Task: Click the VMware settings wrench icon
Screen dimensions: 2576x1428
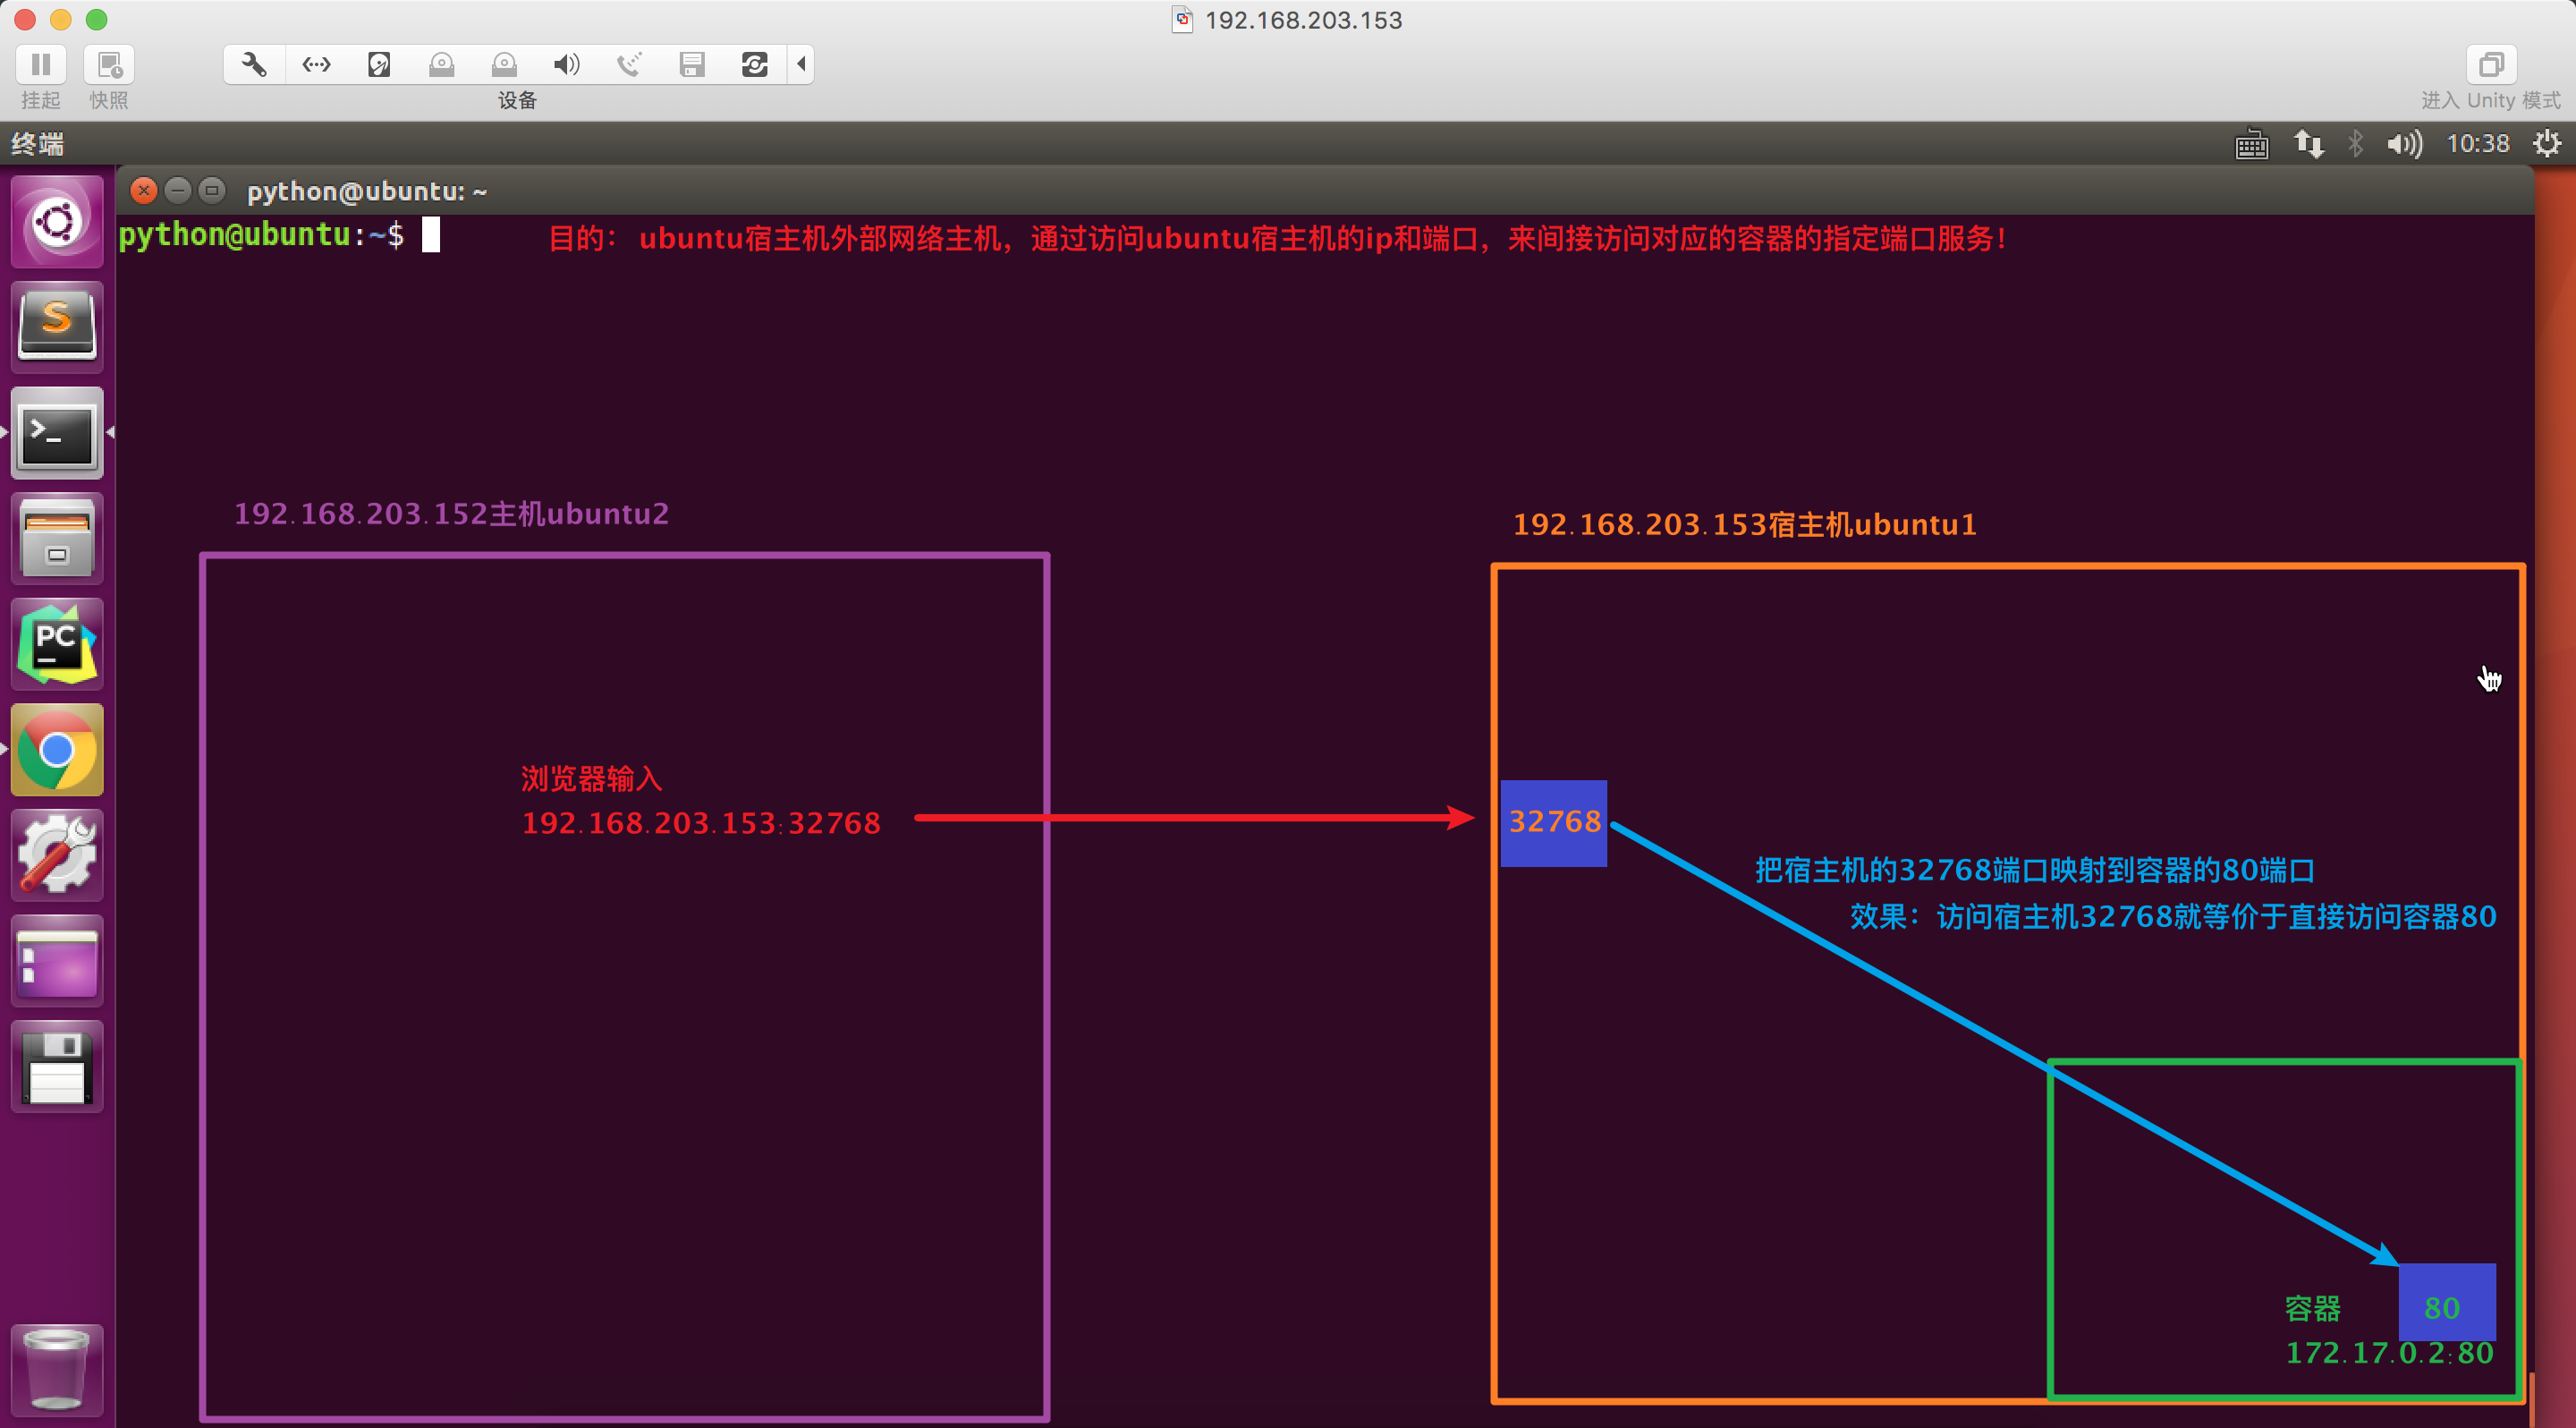Action: coord(254,65)
